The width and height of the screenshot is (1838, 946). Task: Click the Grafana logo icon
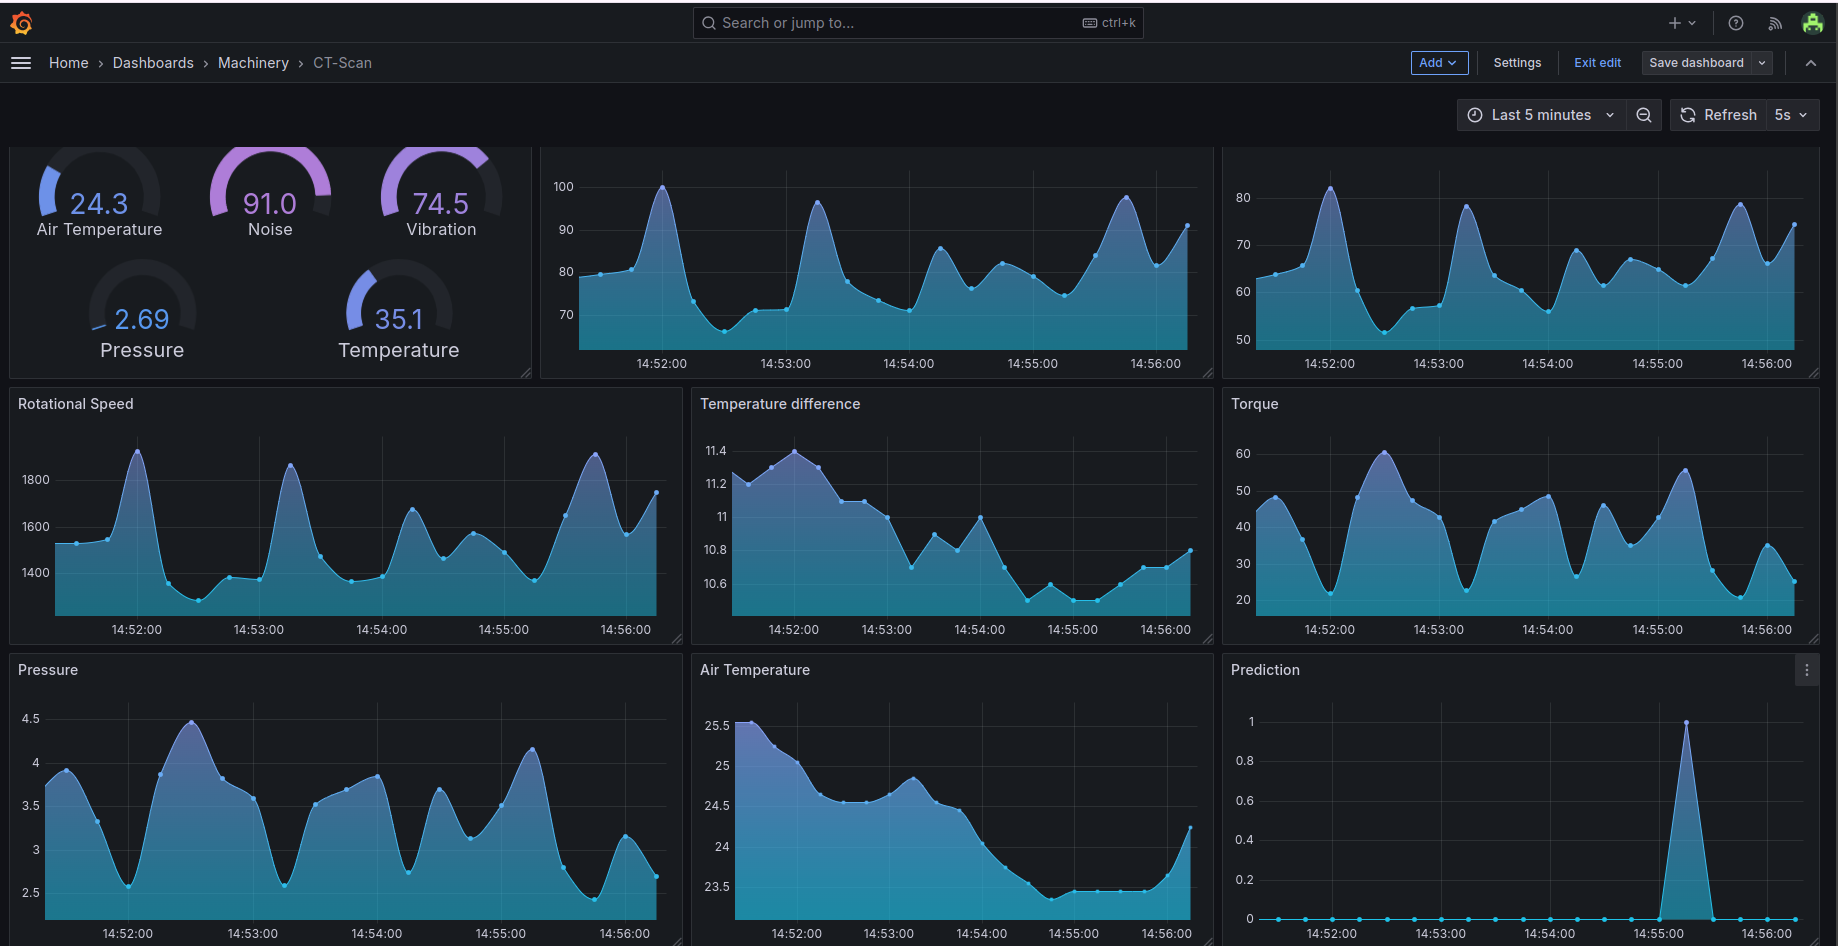pos(21,23)
